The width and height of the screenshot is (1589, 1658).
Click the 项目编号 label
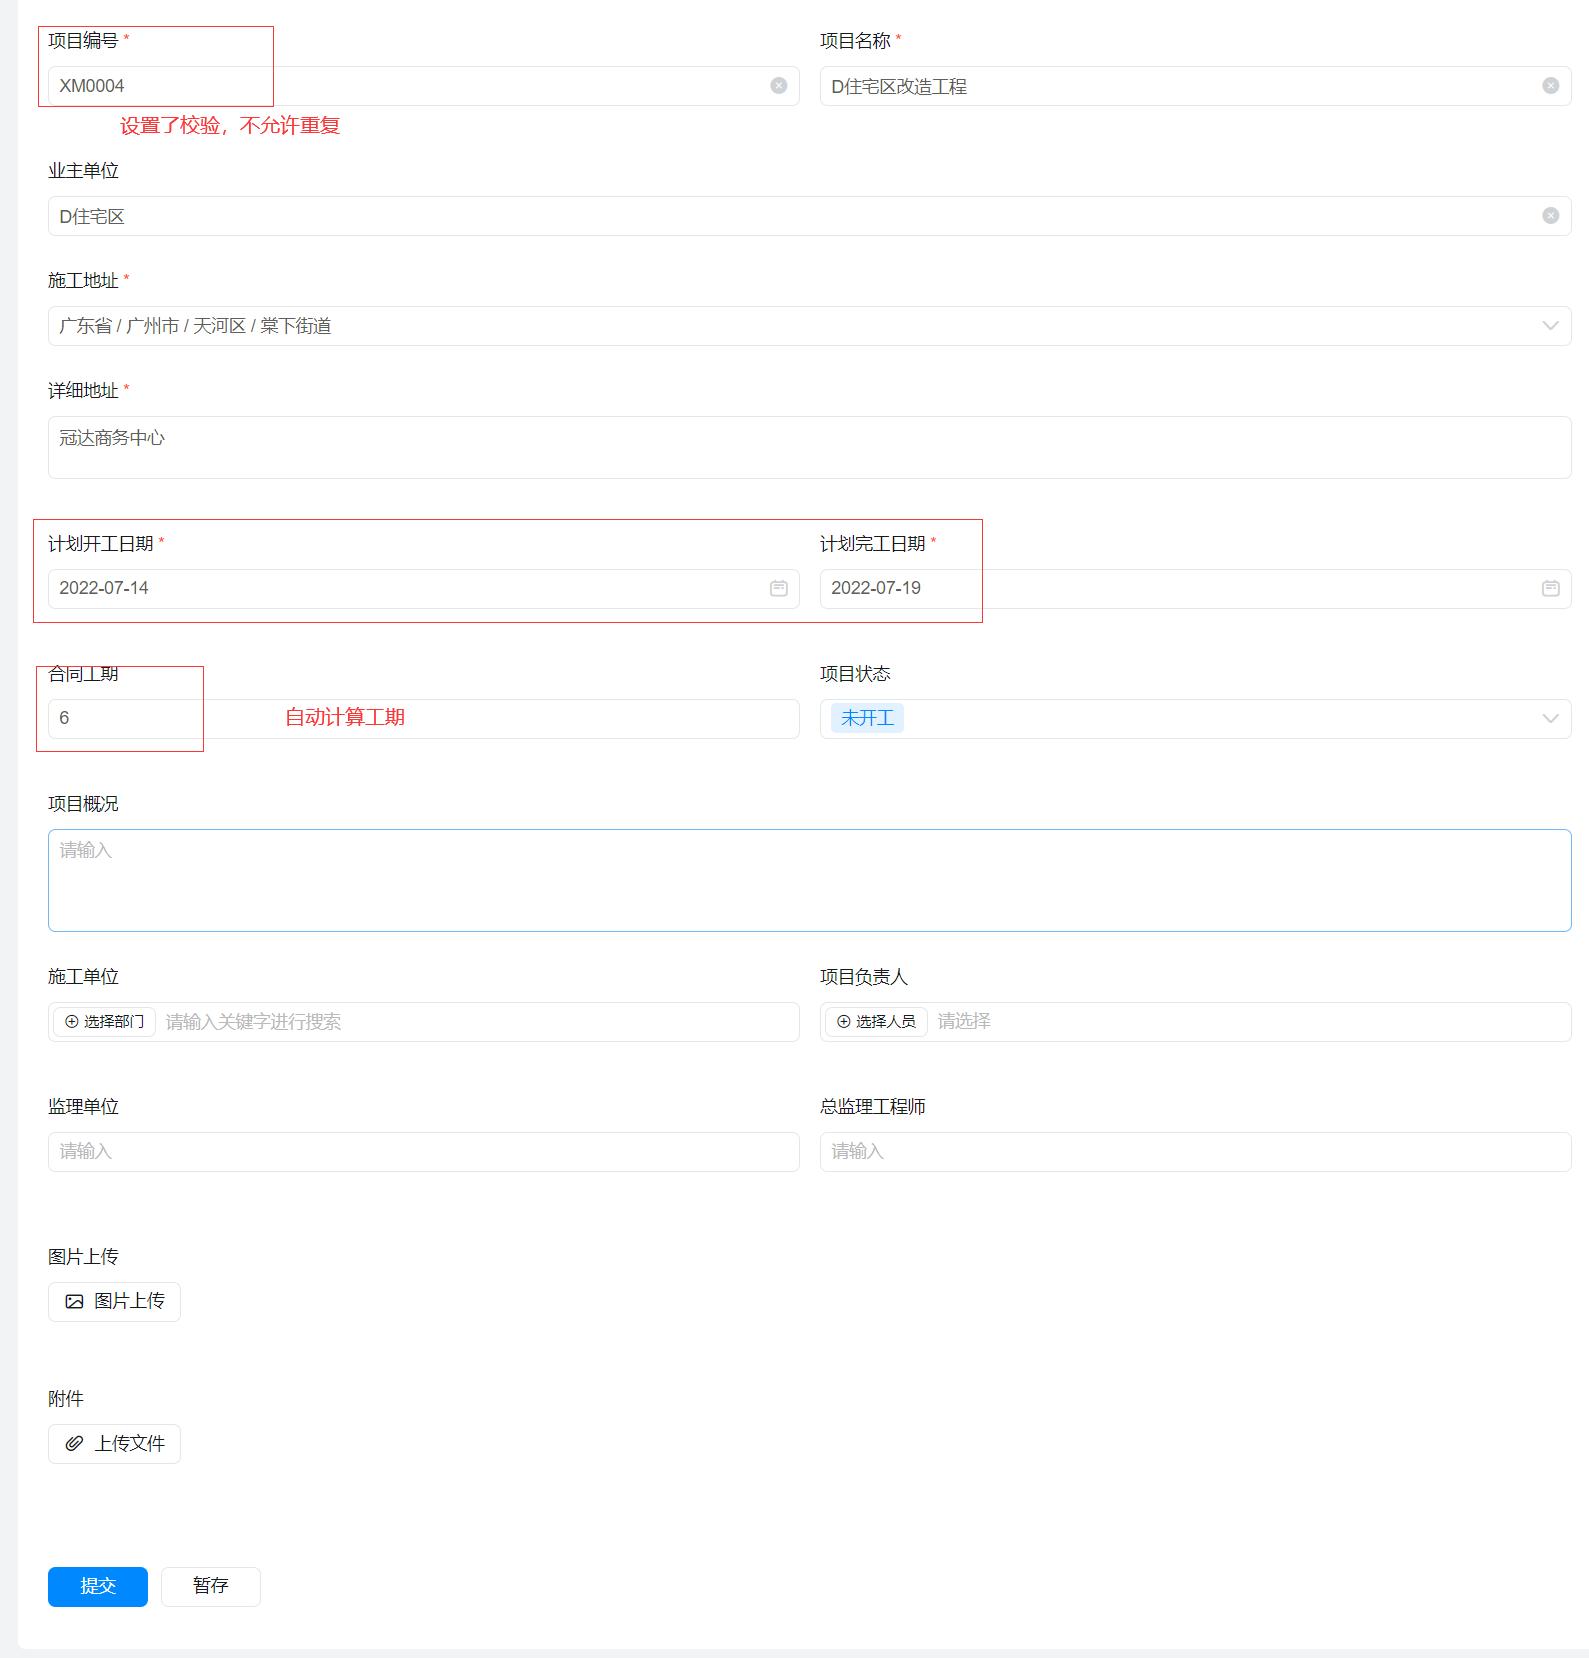[83, 41]
